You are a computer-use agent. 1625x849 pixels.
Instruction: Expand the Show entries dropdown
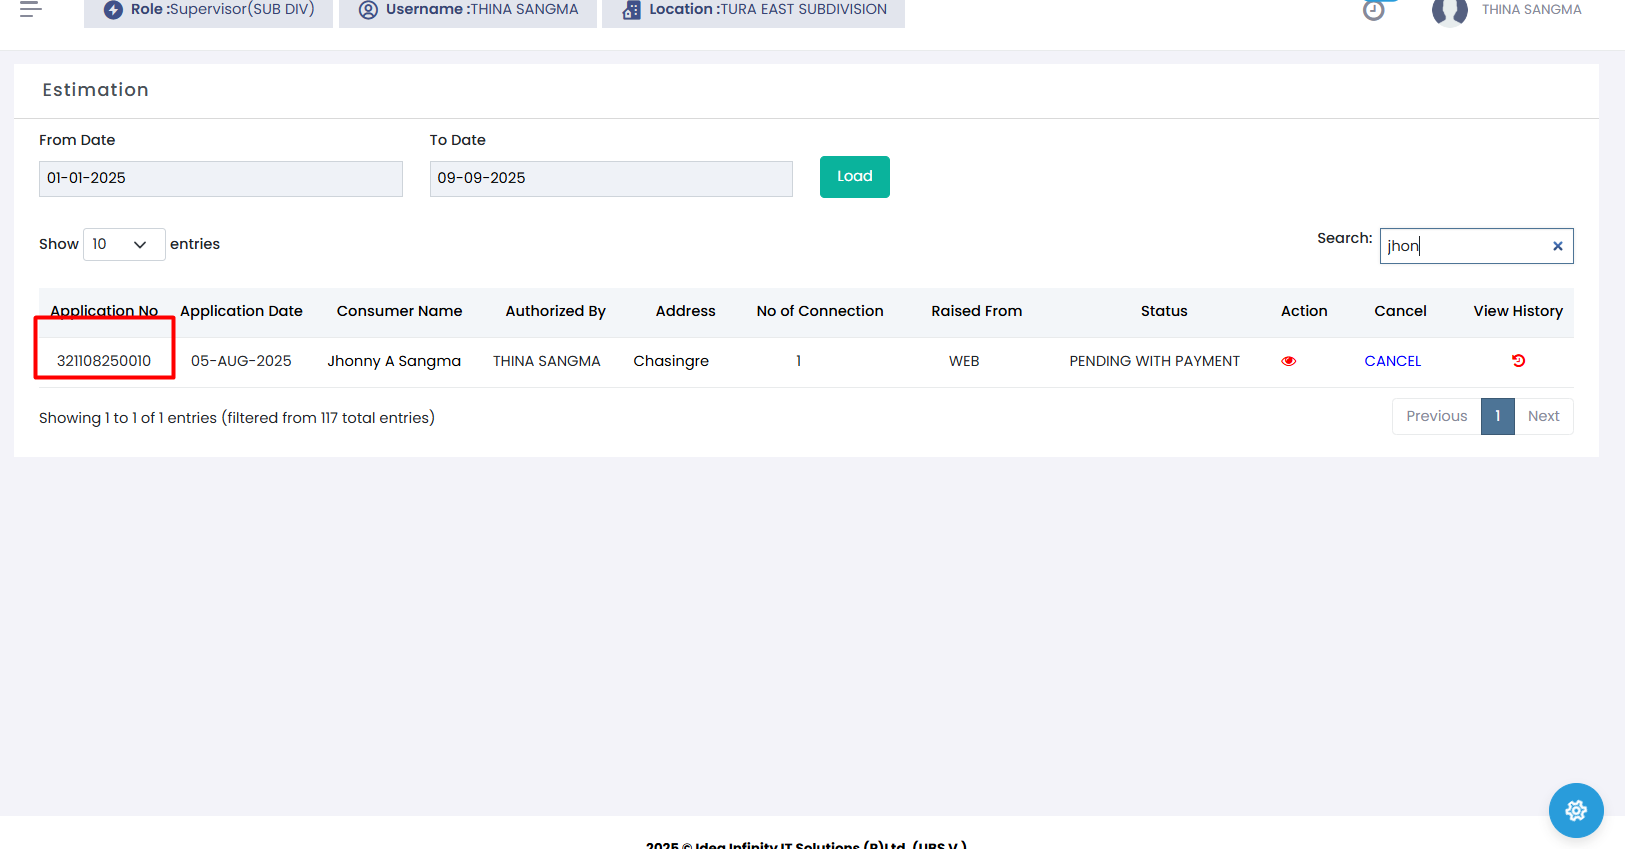coord(124,244)
